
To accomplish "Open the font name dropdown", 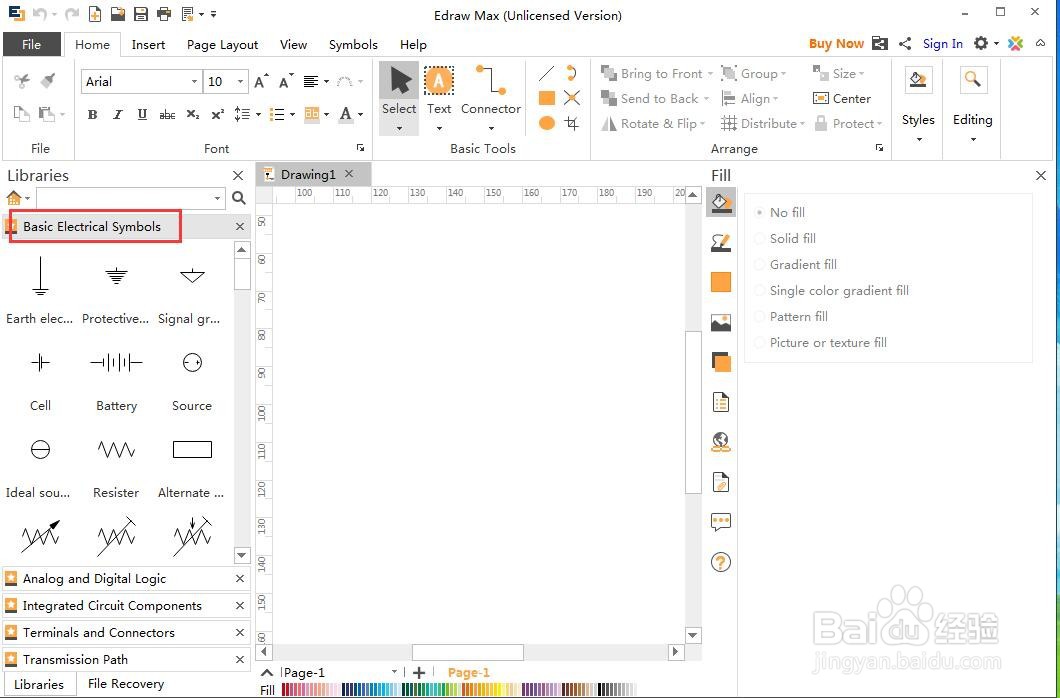I will tap(194, 82).
